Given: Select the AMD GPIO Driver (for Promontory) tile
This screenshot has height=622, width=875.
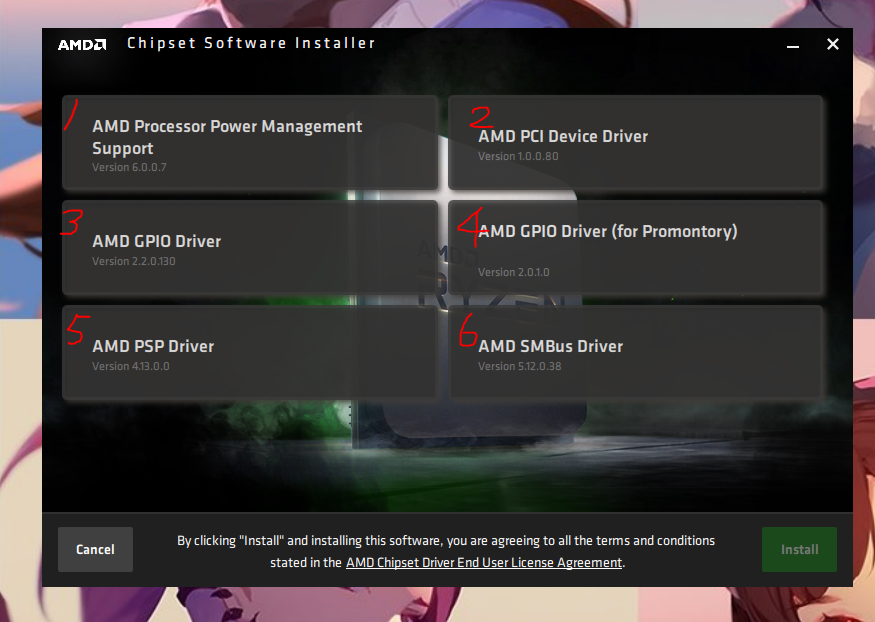Looking at the screenshot, I should tap(637, 247).
